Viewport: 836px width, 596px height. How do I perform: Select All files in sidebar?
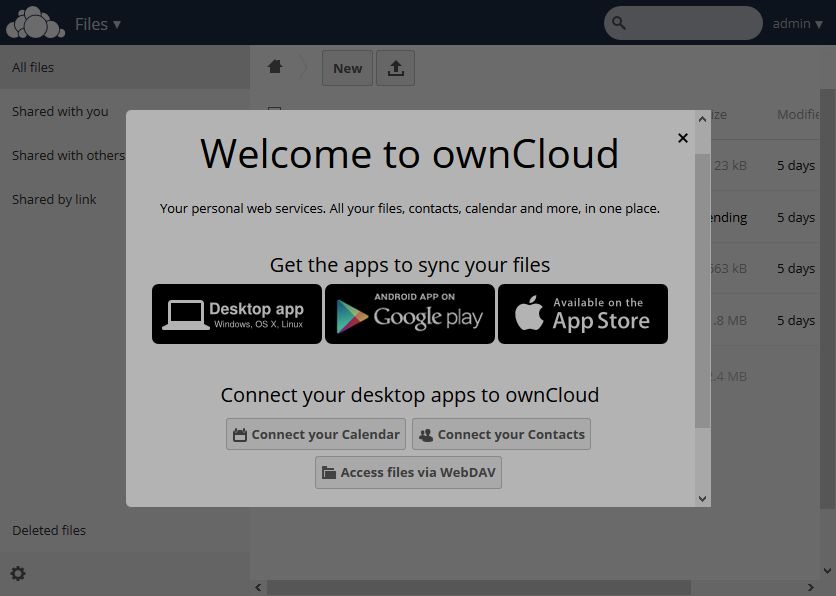(125, 67)
